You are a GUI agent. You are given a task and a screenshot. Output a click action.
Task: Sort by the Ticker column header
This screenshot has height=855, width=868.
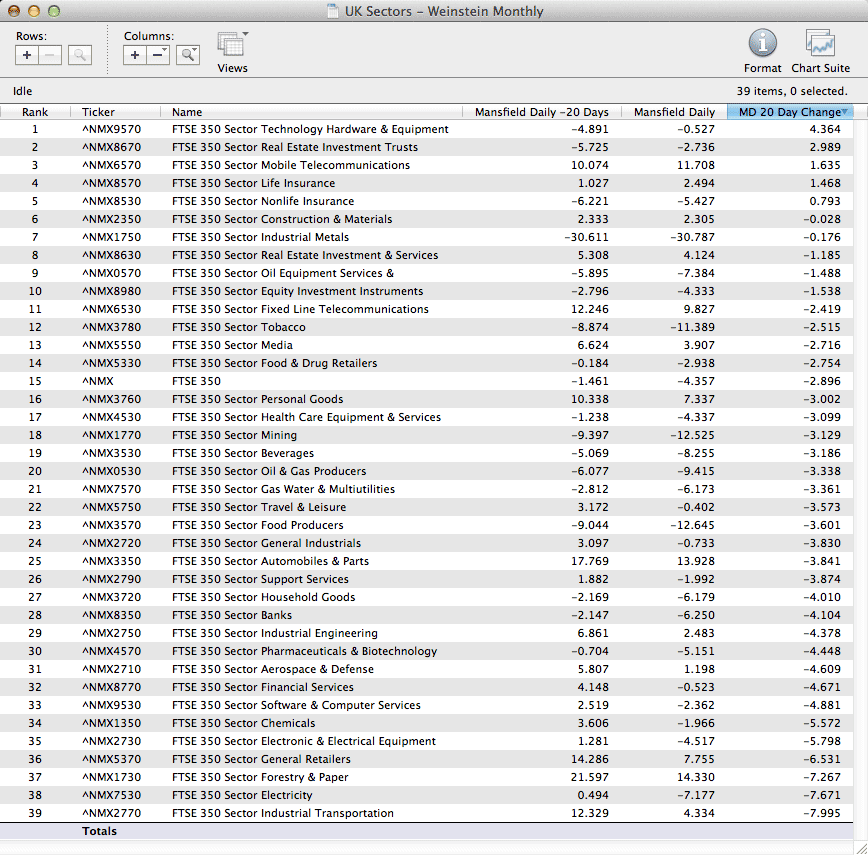click(x=98, y=112)
